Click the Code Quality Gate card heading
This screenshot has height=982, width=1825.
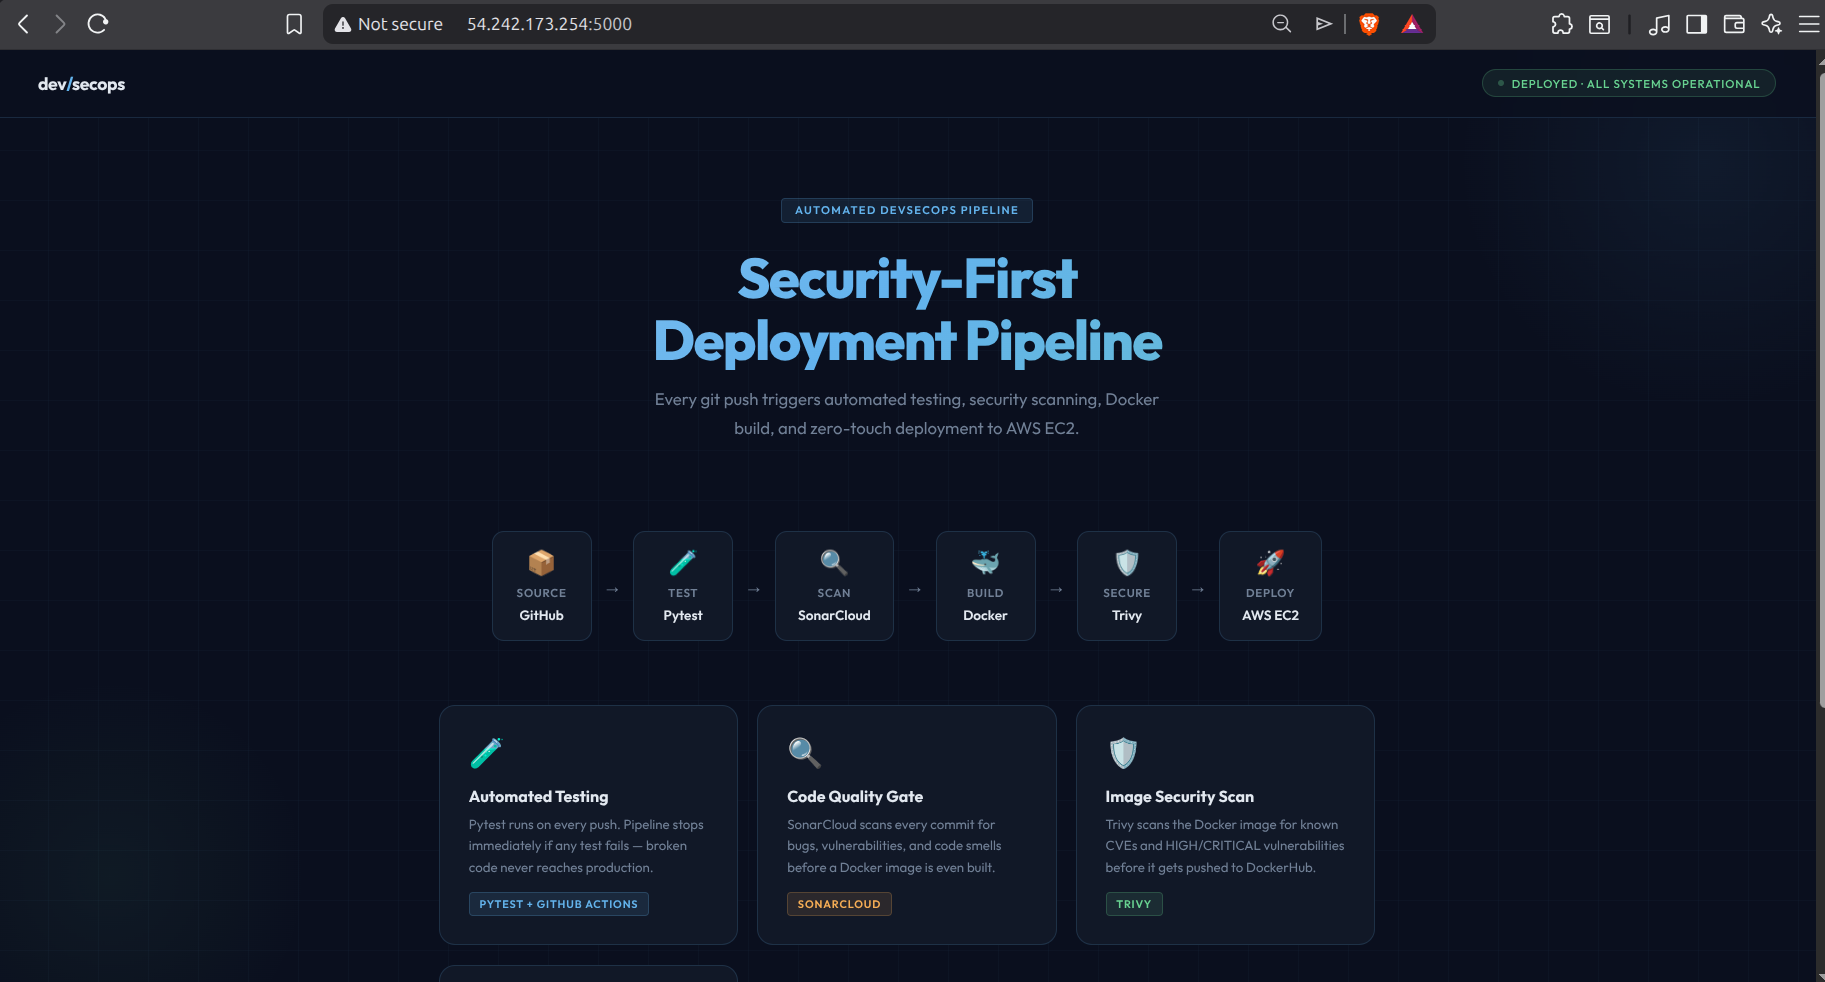coord(855,796)
